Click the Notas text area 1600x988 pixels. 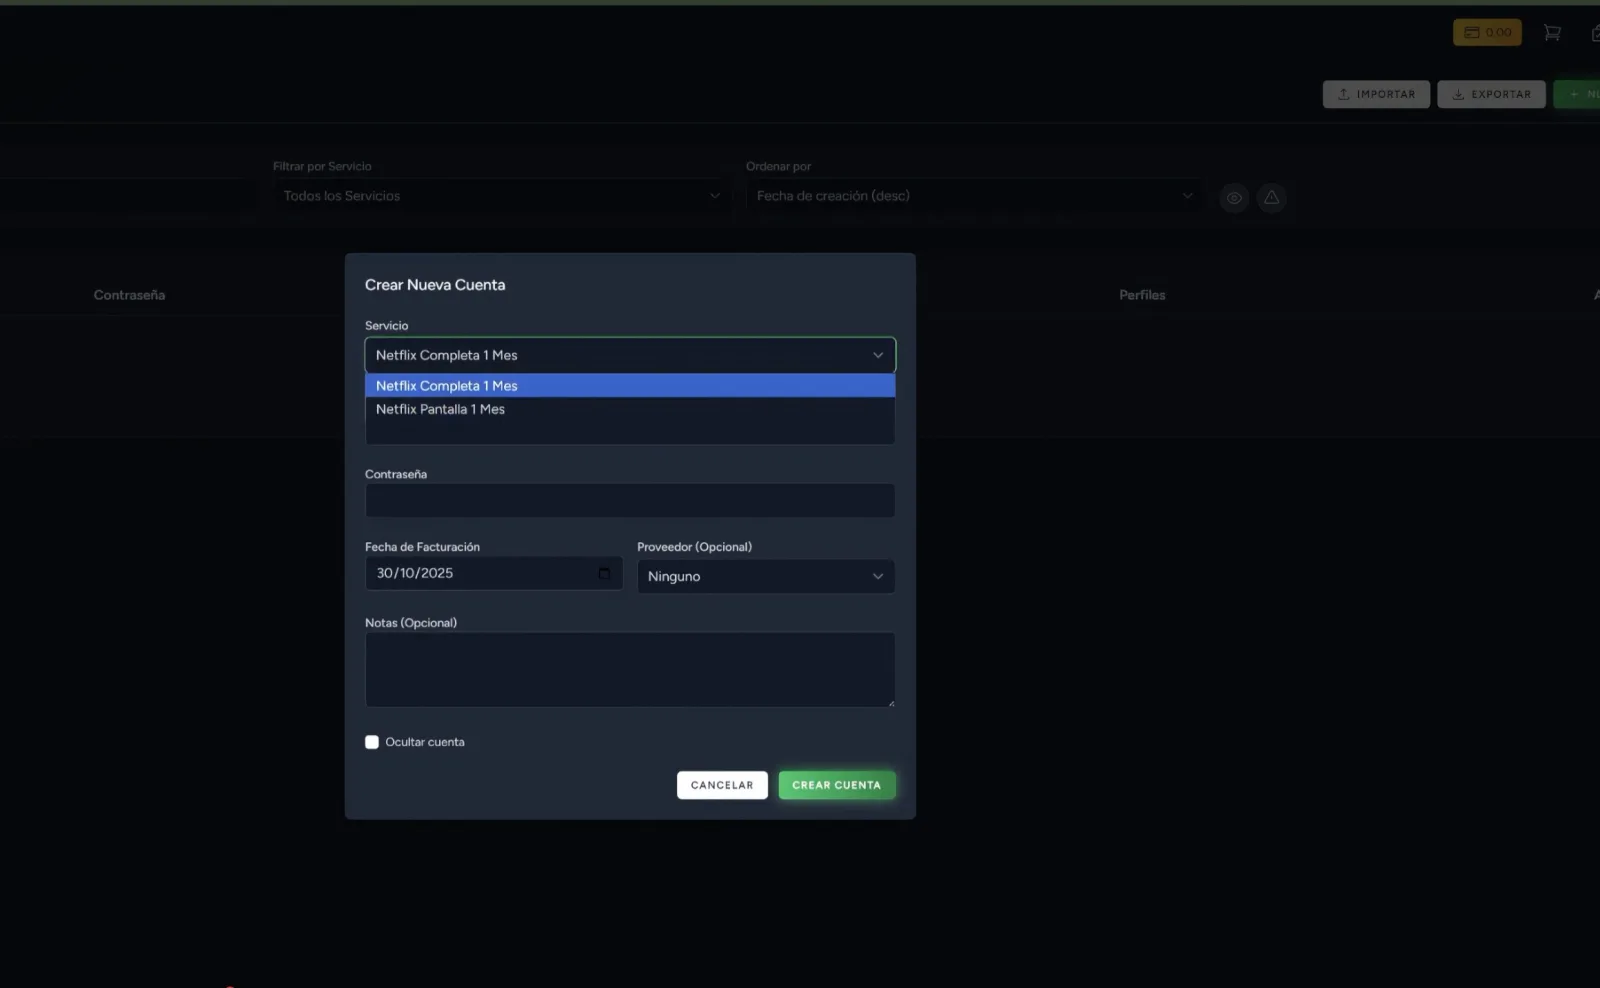(630, 670)
